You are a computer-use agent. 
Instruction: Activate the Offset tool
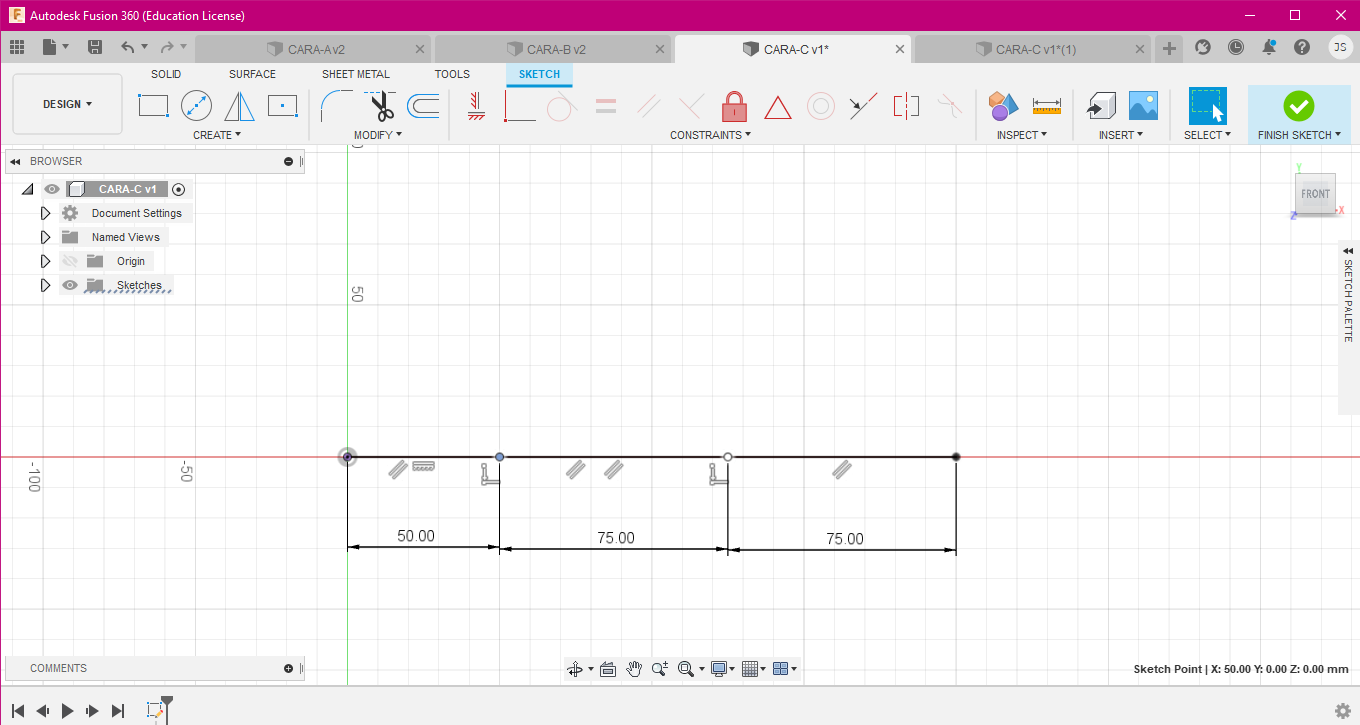[x=423, y=105]
